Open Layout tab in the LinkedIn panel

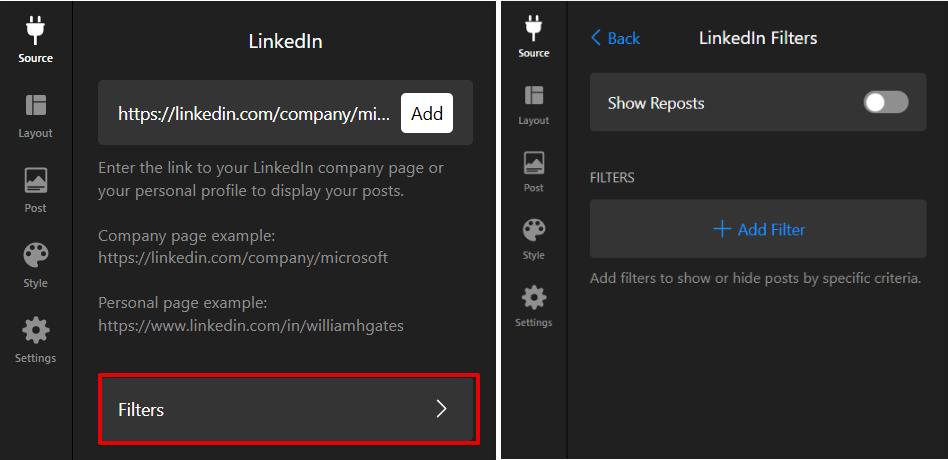(x=35, y=115)
